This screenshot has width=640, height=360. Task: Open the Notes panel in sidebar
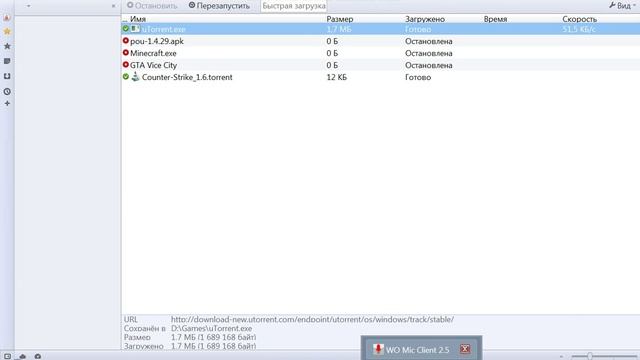[x=7, y=61]
